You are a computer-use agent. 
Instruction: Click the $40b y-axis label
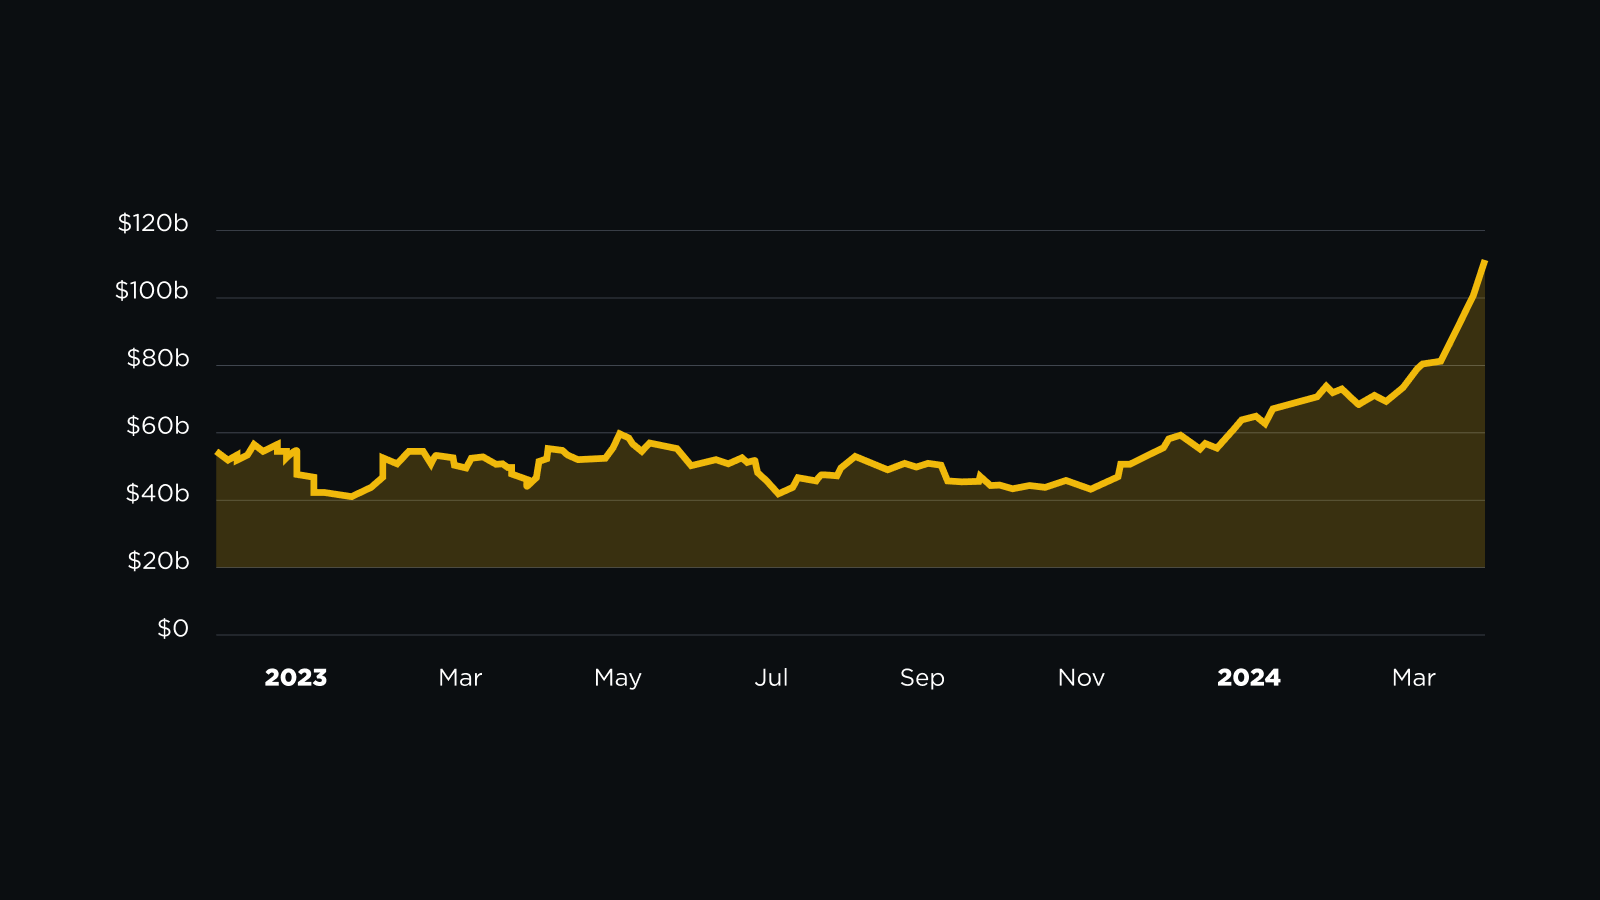(156, 493)
